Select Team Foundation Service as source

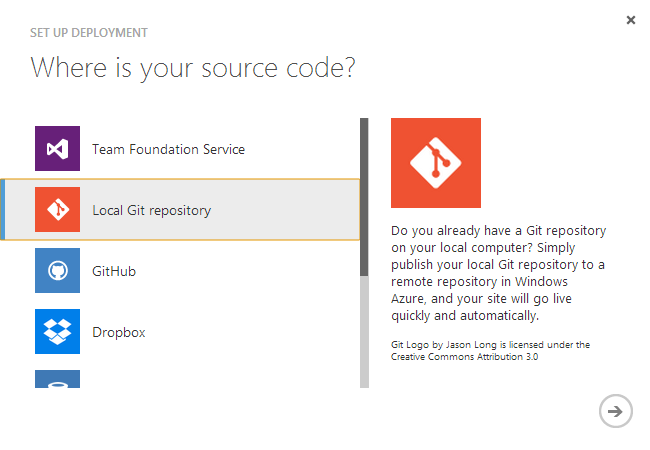pos(168,149)
